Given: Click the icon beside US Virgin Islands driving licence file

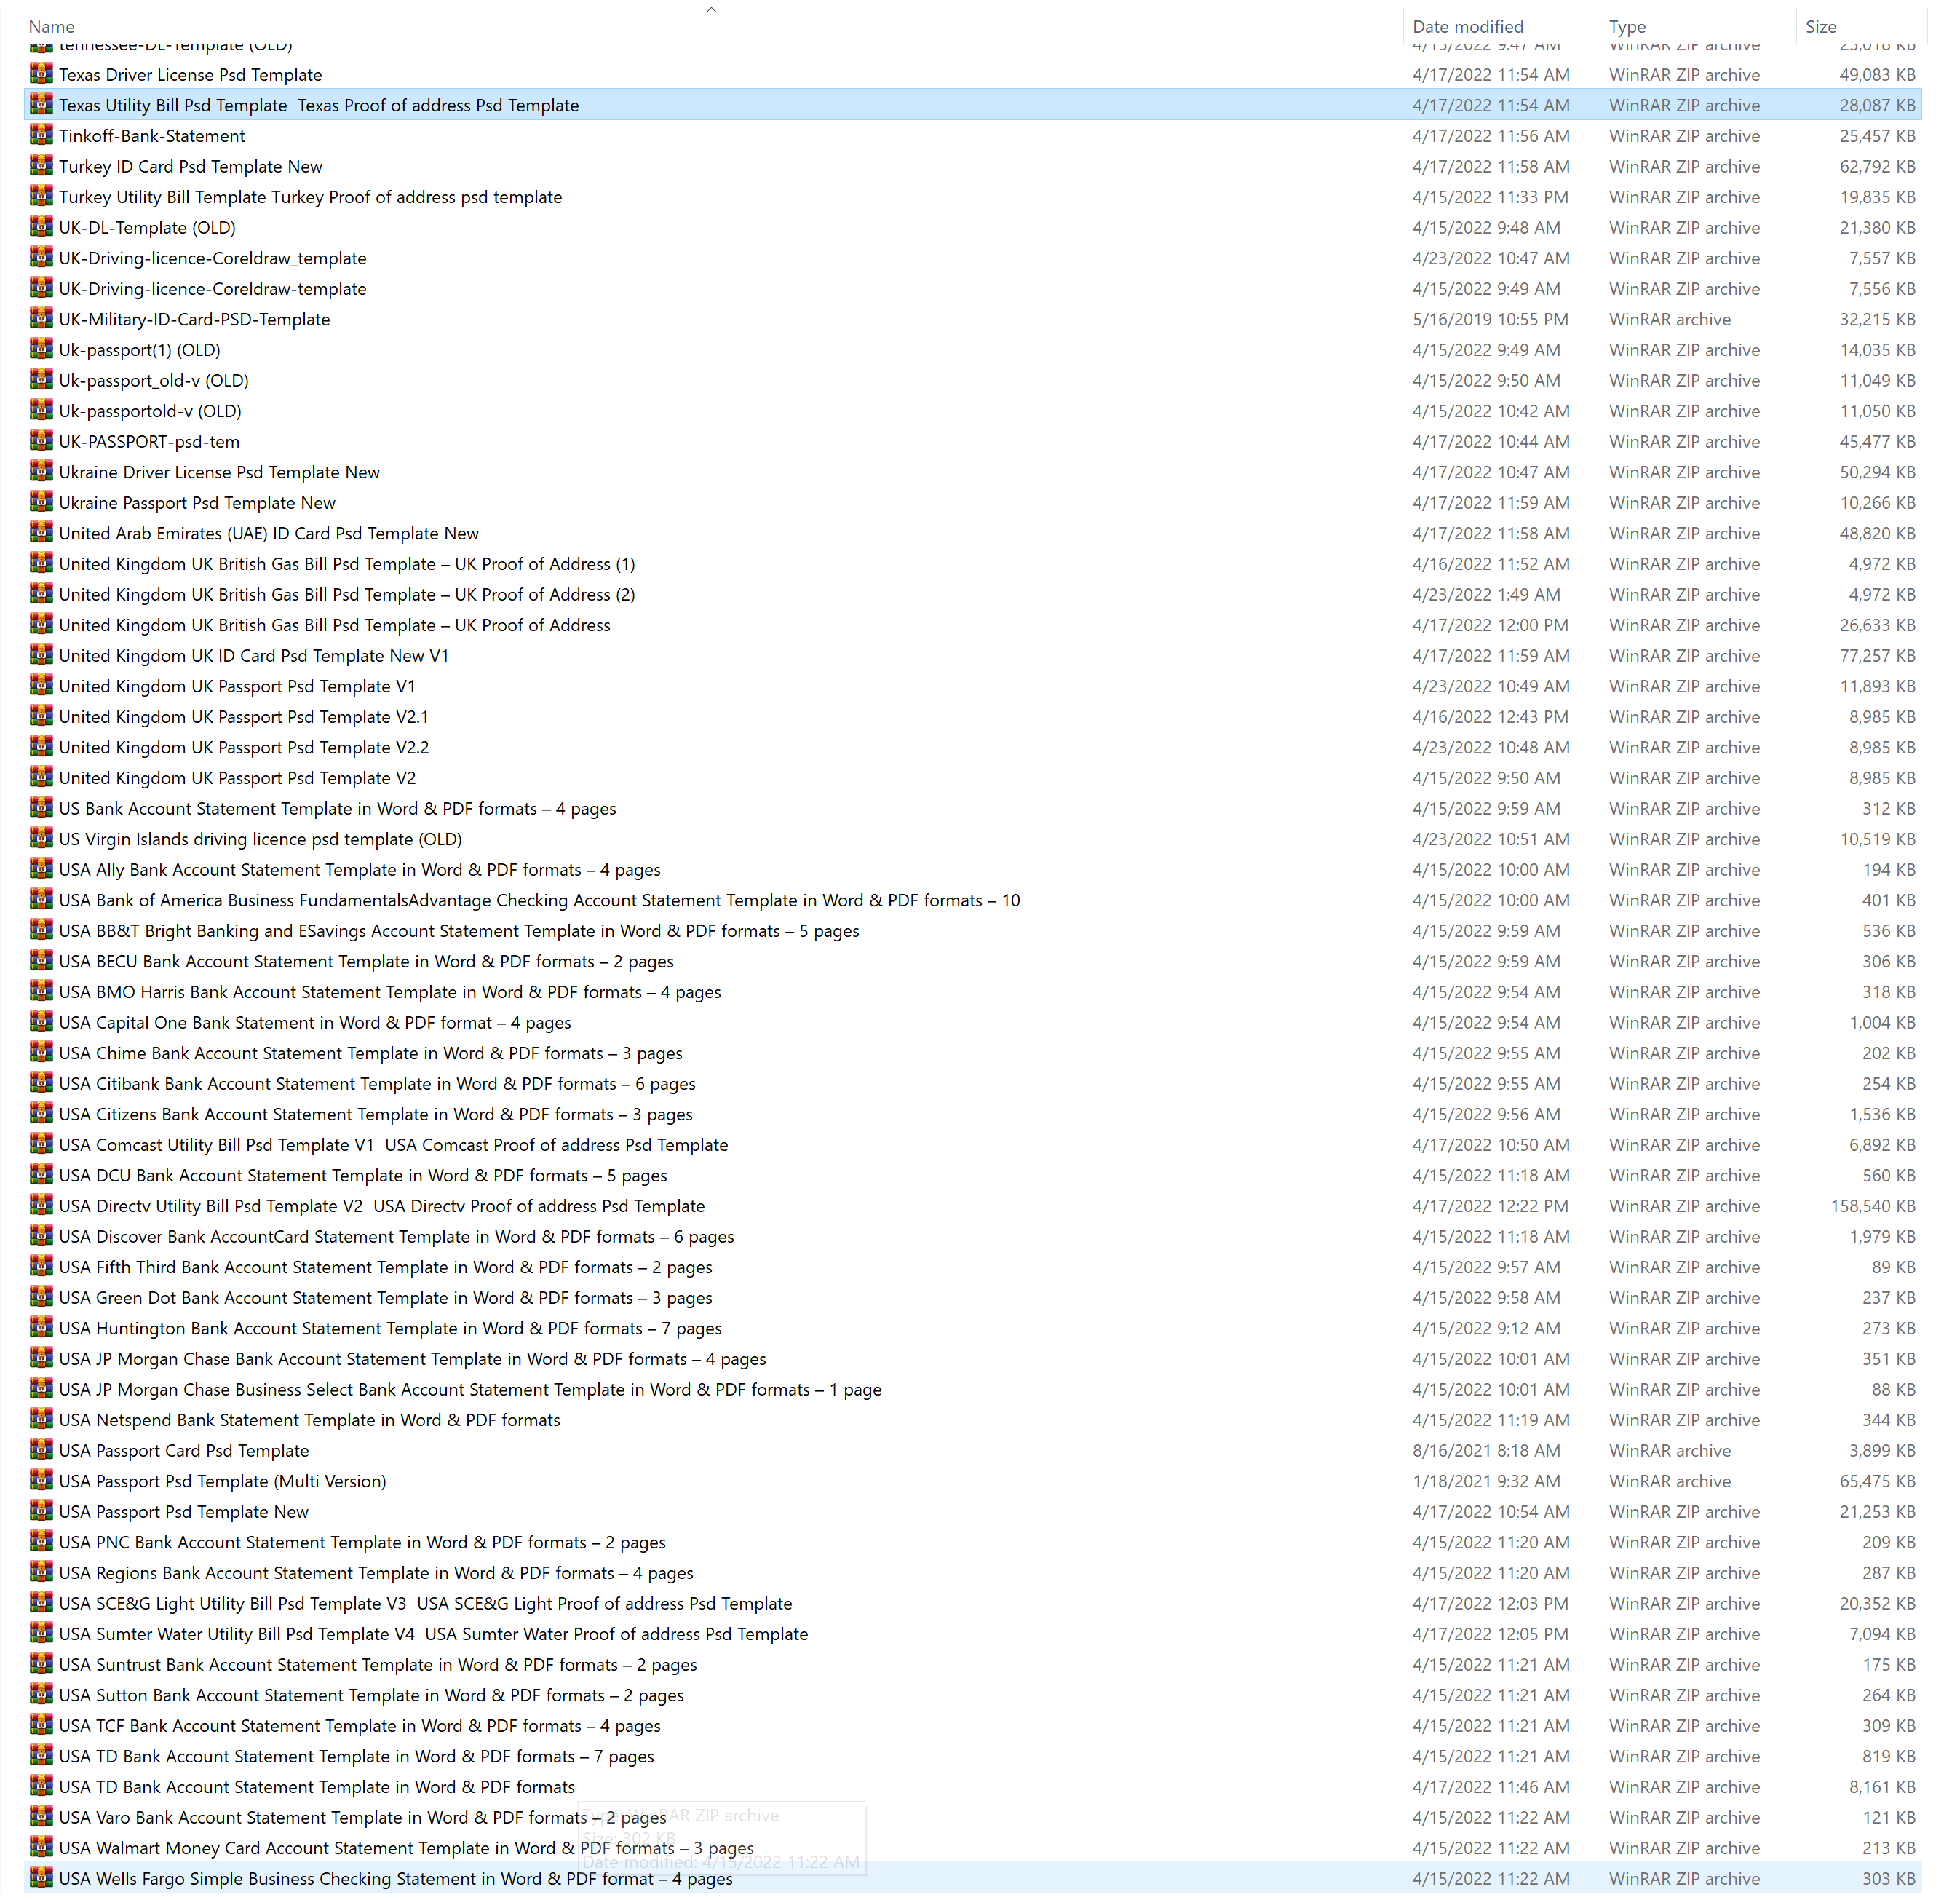Looking at the screenshot, I should point(41,839).
